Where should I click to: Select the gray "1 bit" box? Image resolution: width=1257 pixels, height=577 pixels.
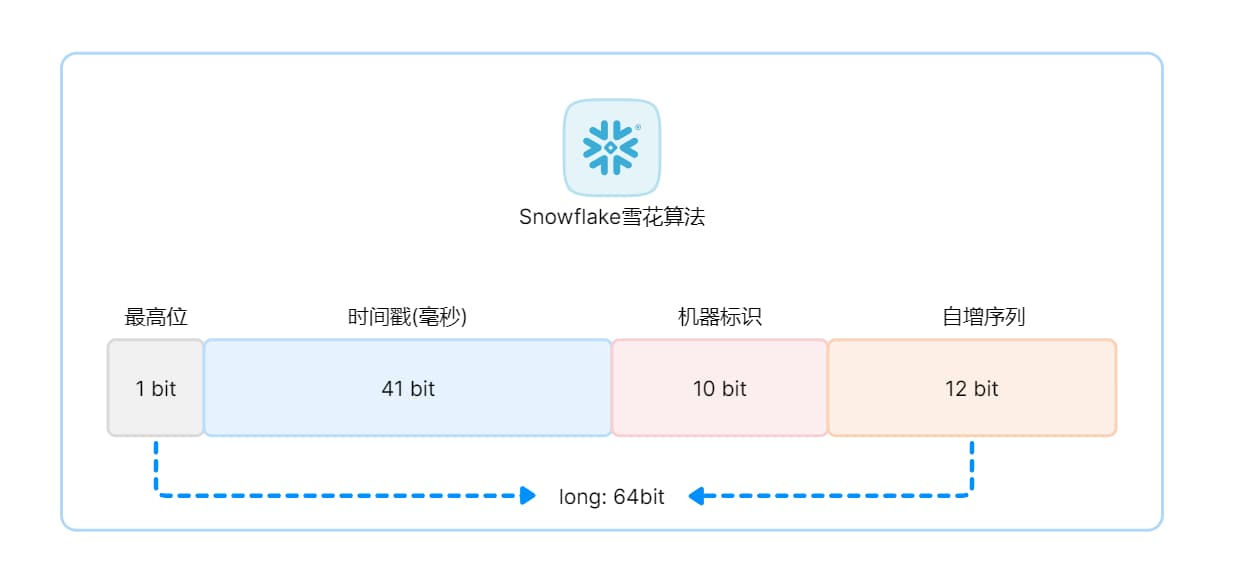click(x=156, y=388)
